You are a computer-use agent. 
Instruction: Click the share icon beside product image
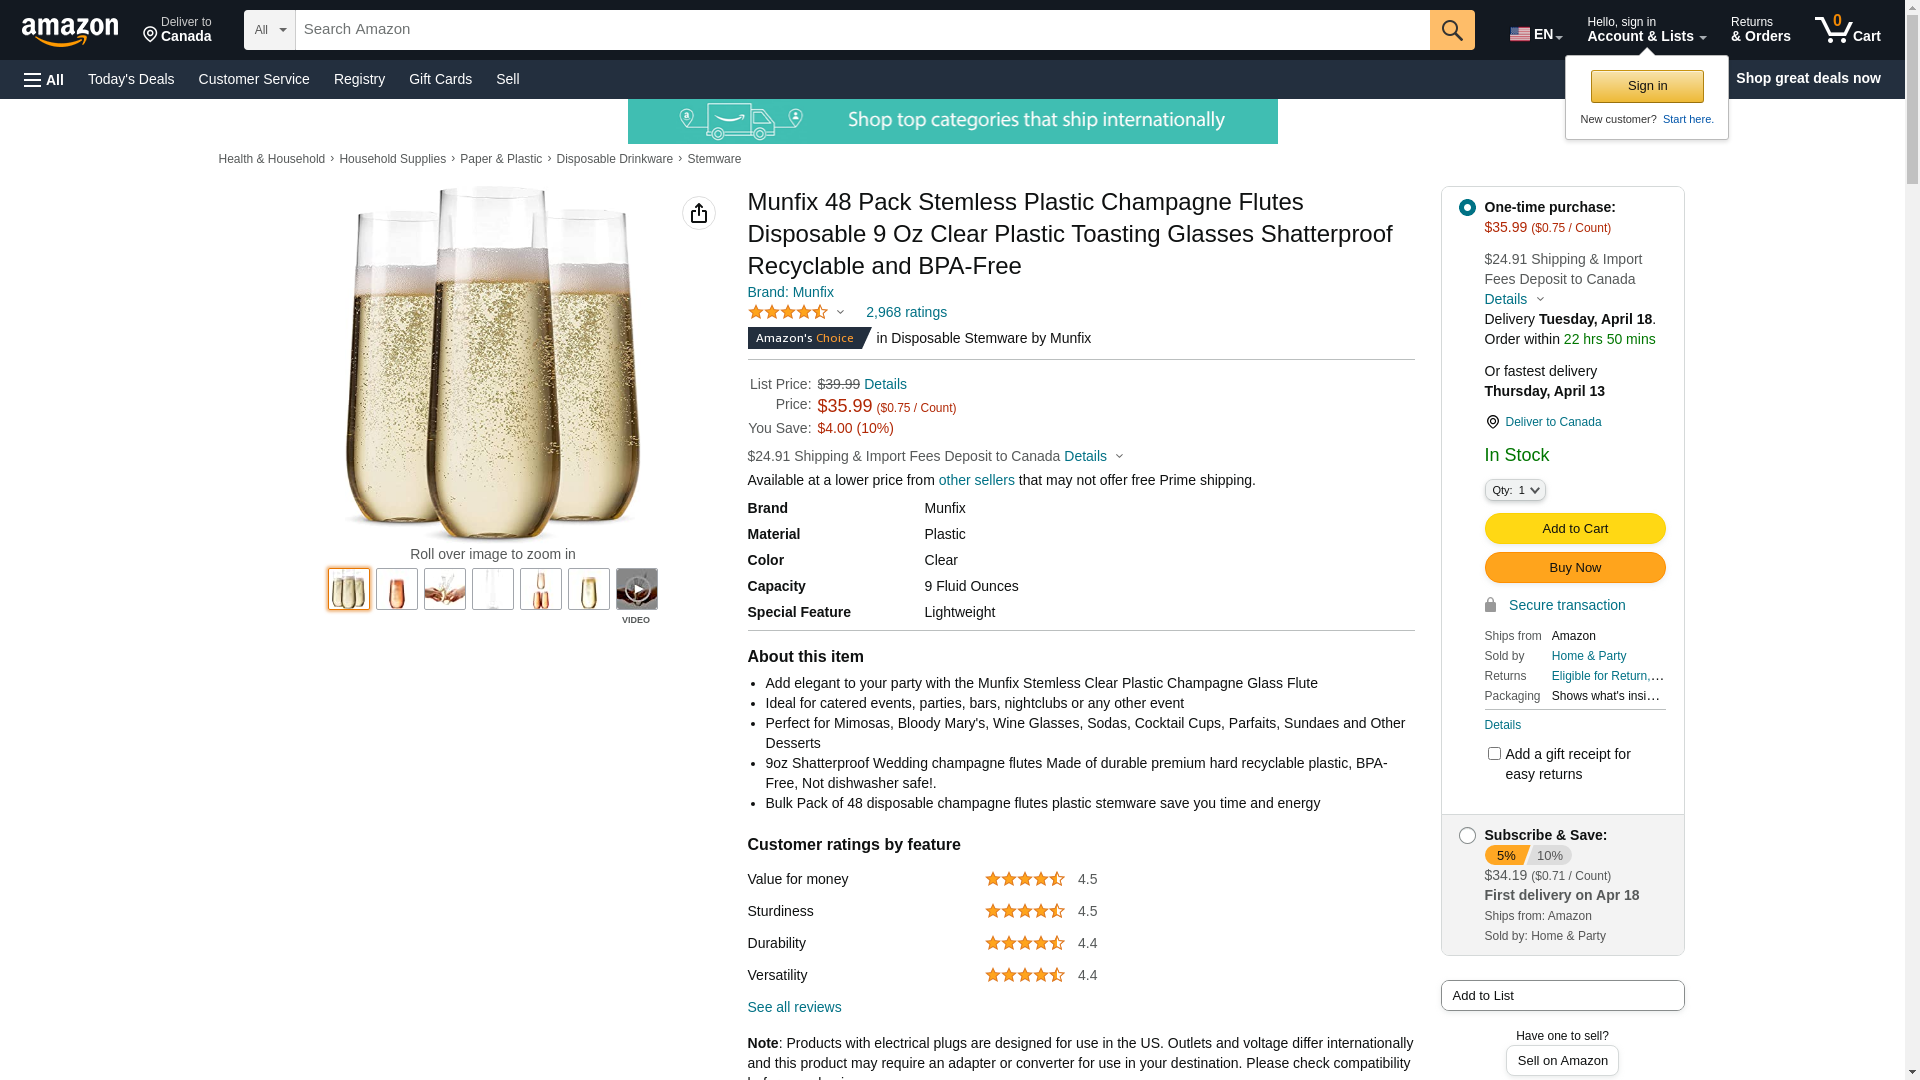pos(698,213)
